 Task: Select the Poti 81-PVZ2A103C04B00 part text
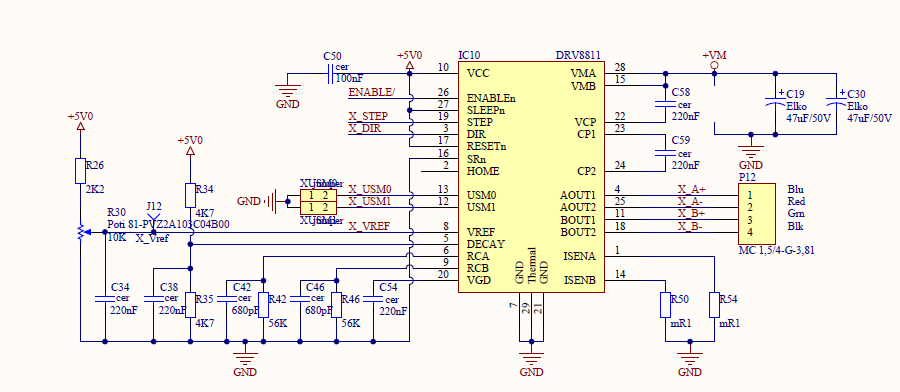pyautogui.click(x=168, y=224)
